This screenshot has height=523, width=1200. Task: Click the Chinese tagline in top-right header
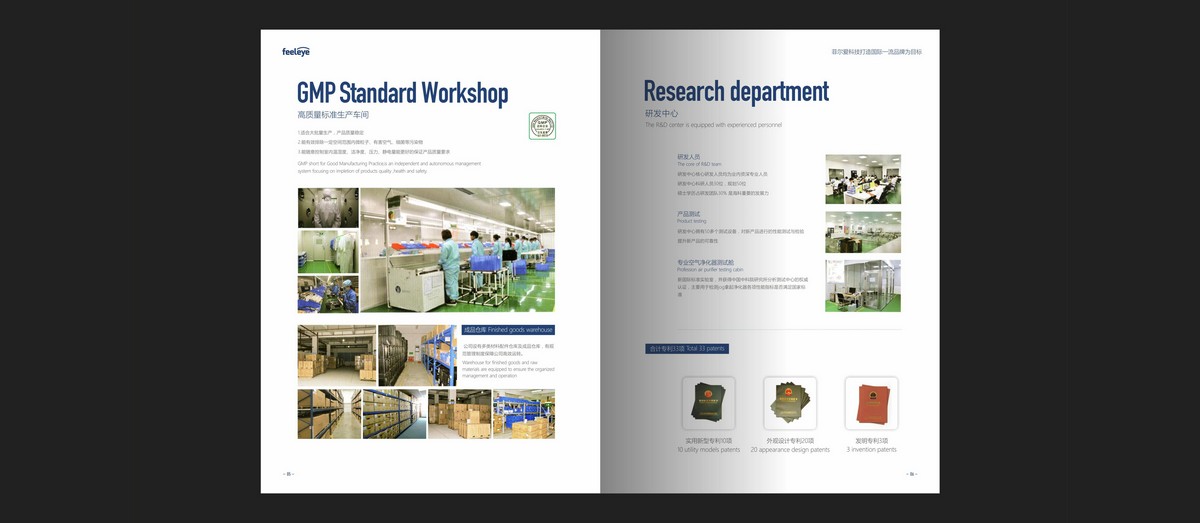[x=876, y=51]
